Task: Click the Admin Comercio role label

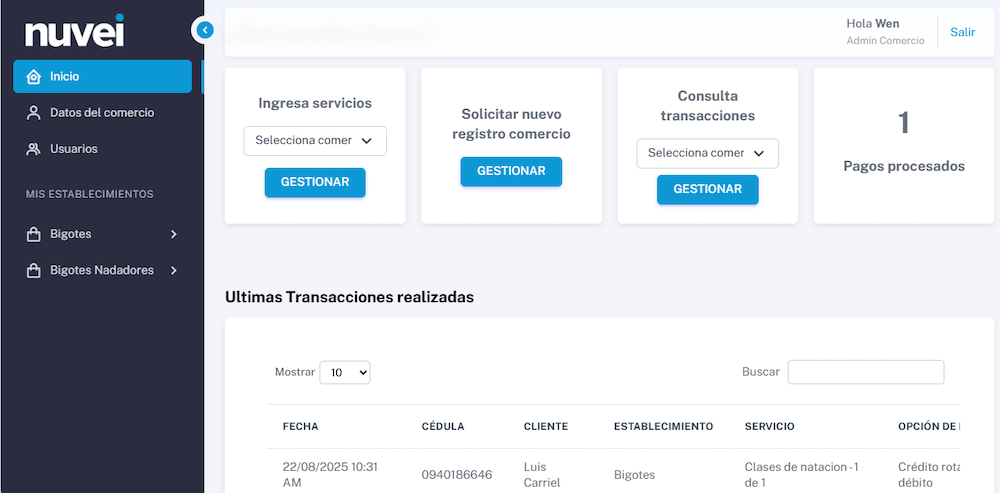Action: [885, 41]
